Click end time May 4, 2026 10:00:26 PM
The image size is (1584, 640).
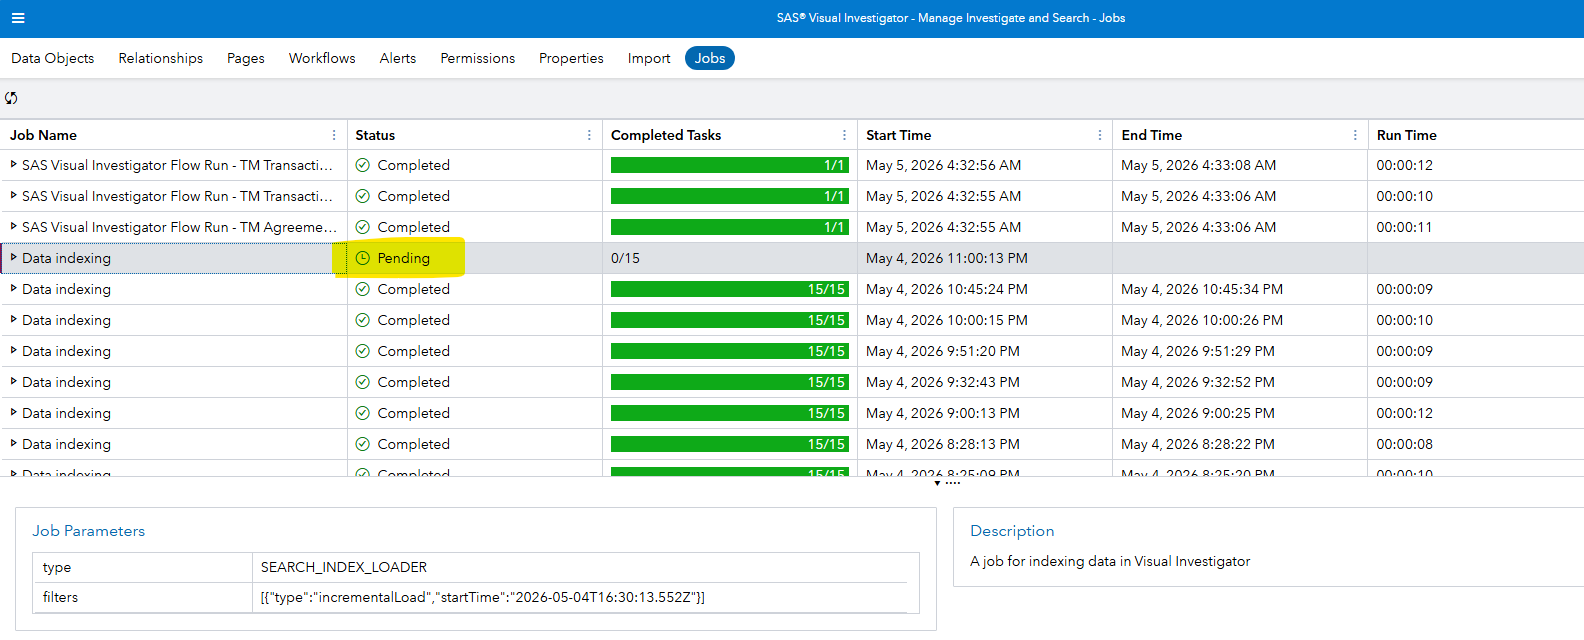click(1202, 320)
